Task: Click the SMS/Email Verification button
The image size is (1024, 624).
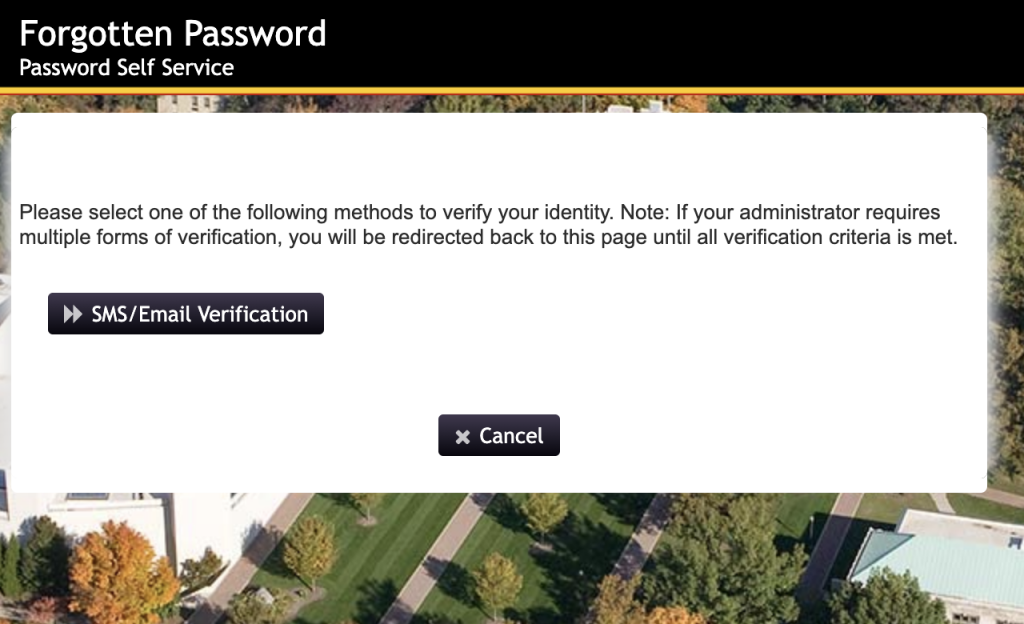Action: point(185,313)
